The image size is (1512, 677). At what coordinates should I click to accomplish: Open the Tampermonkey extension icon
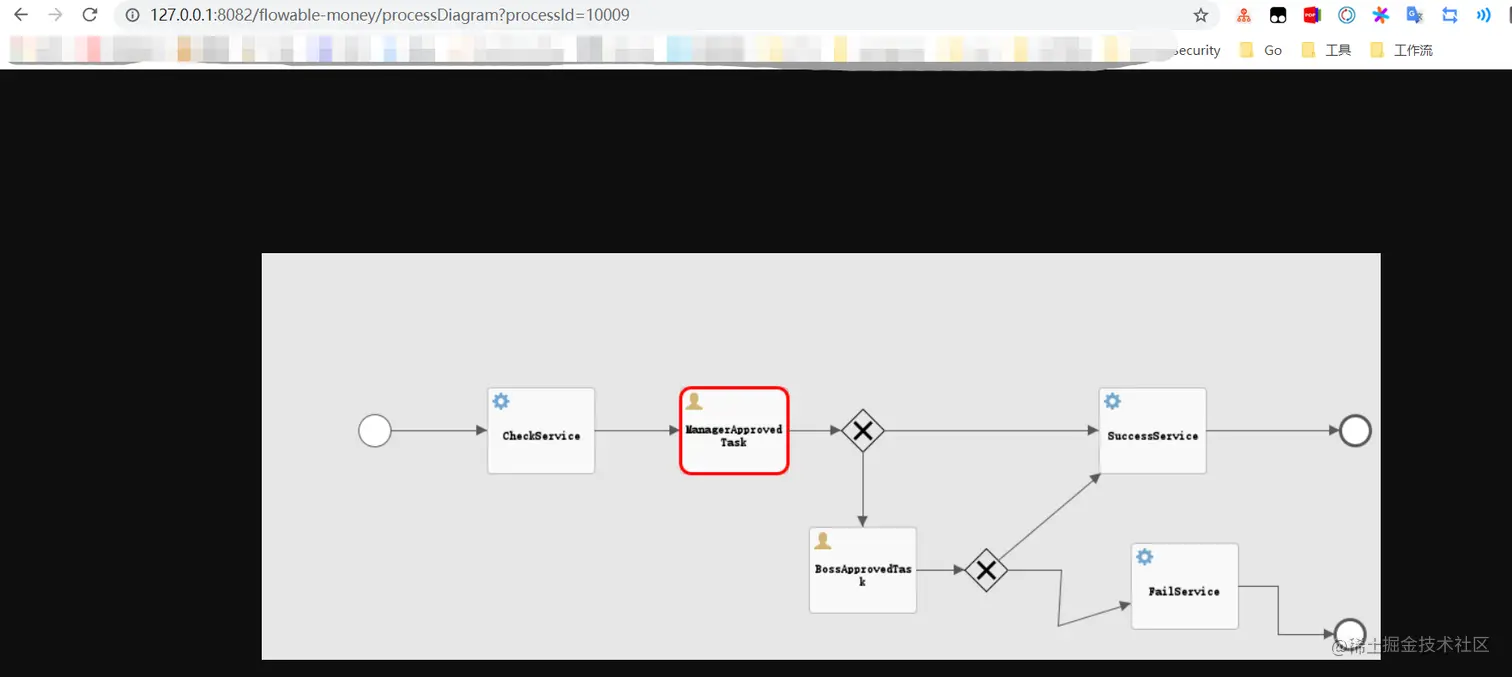1278,15
